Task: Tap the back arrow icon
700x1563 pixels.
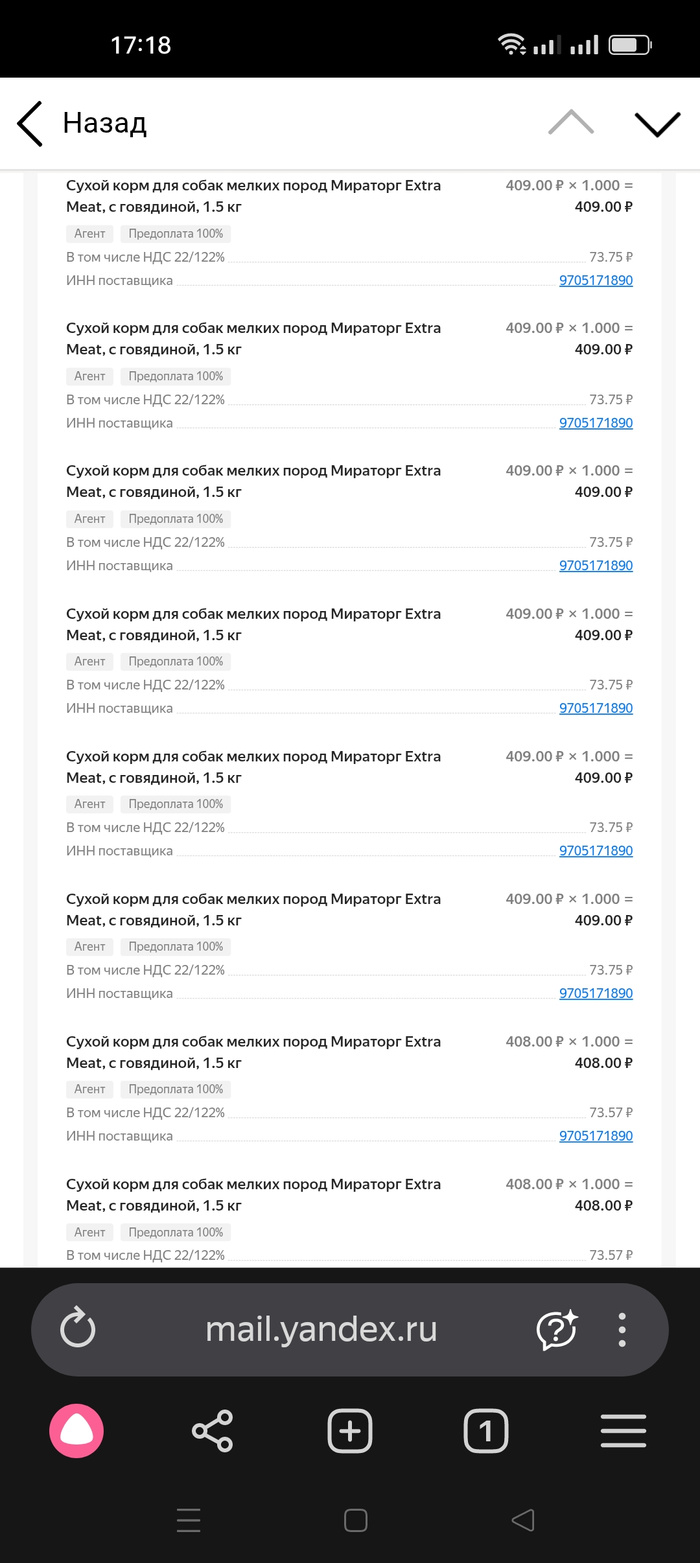Action: pyautogui.click(x=30, y=124)
